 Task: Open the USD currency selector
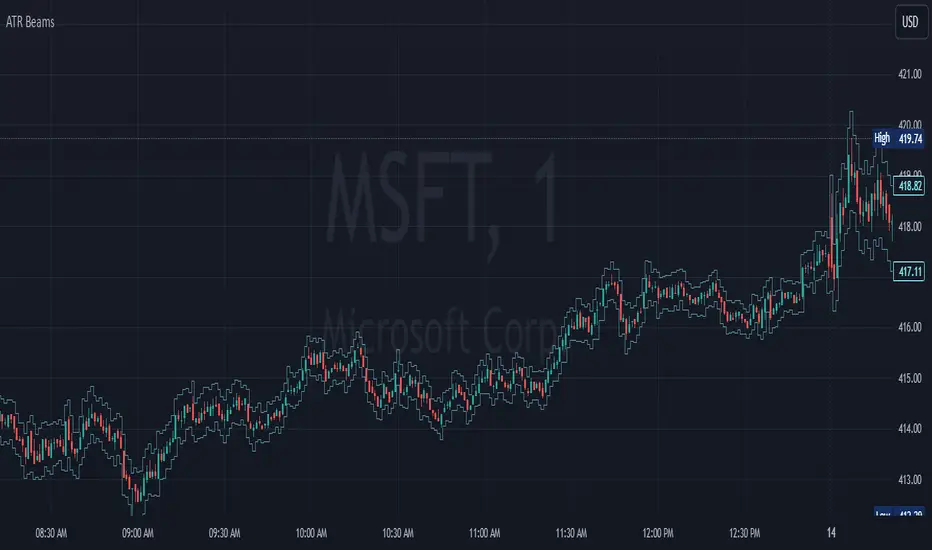point(909,22)
